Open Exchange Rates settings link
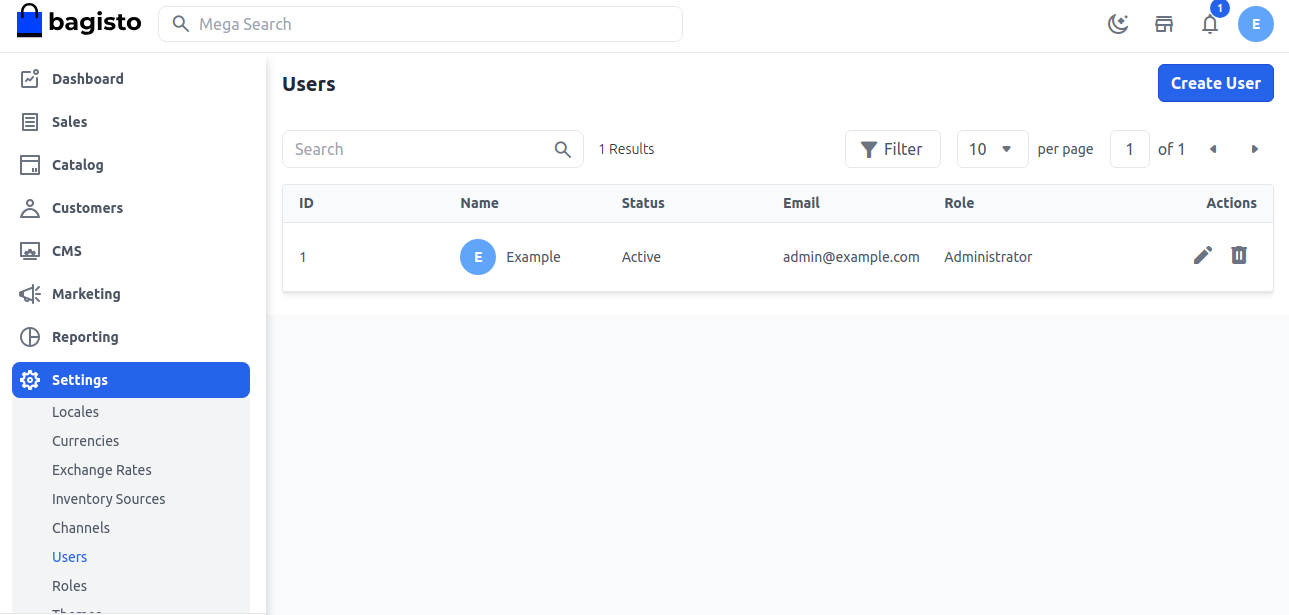 click(101, 470)
